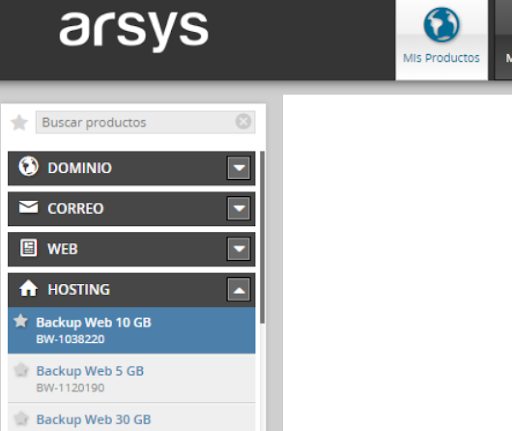Screen dimensions: 512x431
Task: Clear the product search with the X icon
Action: (x=243, y=121)
